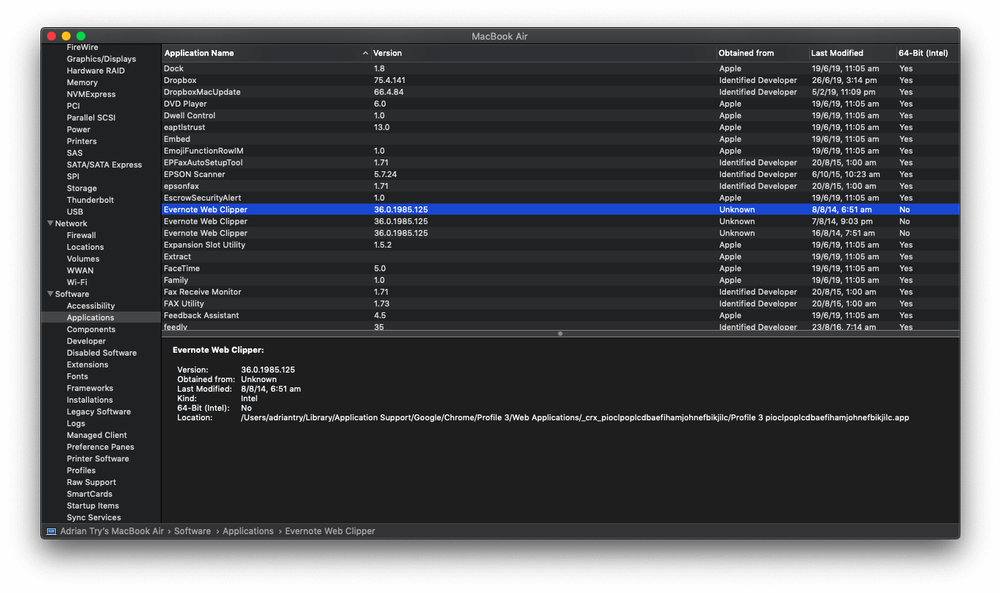Select Installations in the sidebar
The height and width of the screenshot is (593, 1000).
[89, 400]
